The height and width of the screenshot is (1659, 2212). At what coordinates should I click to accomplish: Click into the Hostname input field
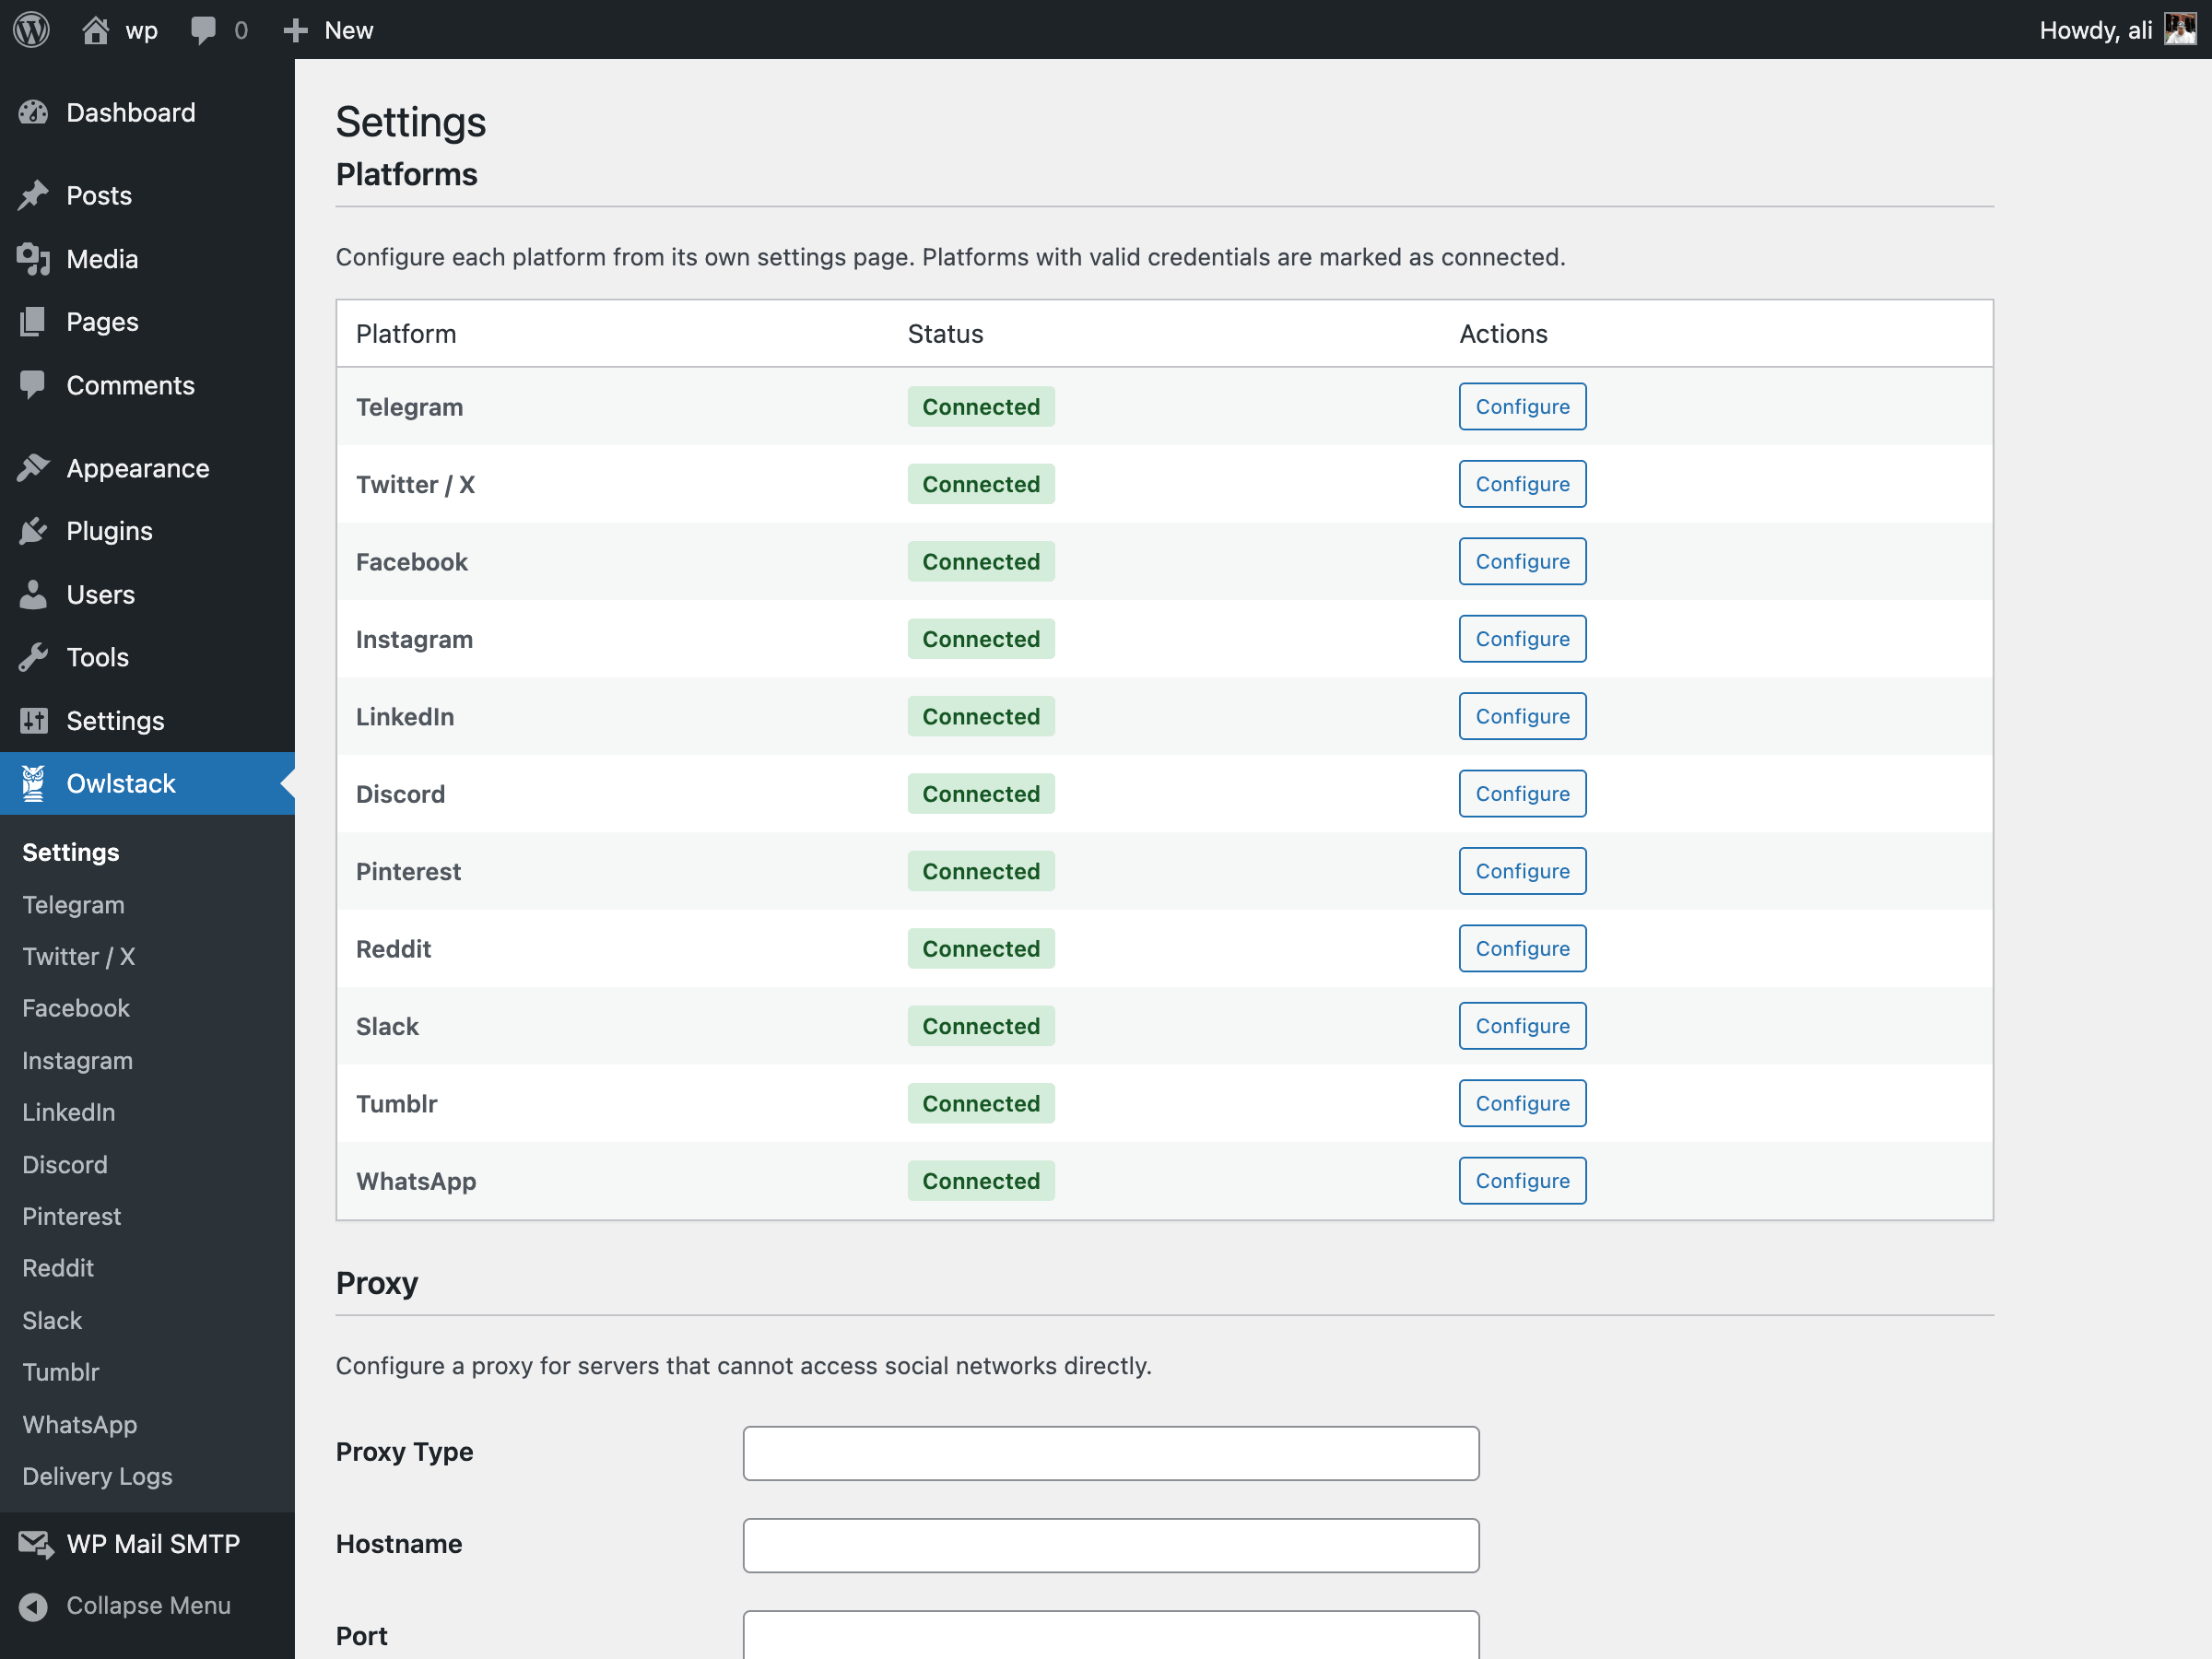[1110, 1545]
